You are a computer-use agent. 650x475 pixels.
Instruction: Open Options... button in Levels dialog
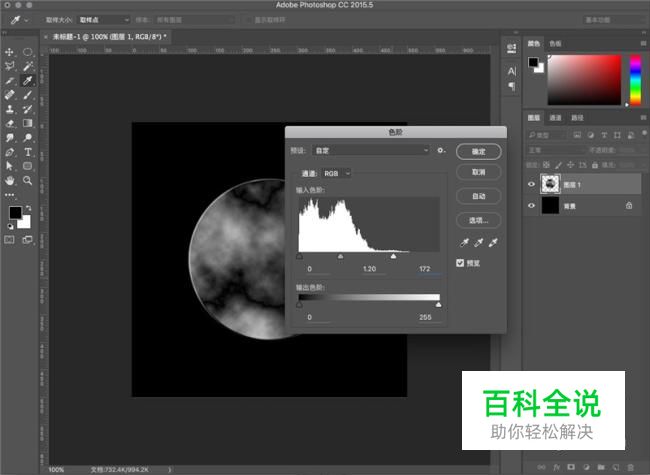click(479, 220)
